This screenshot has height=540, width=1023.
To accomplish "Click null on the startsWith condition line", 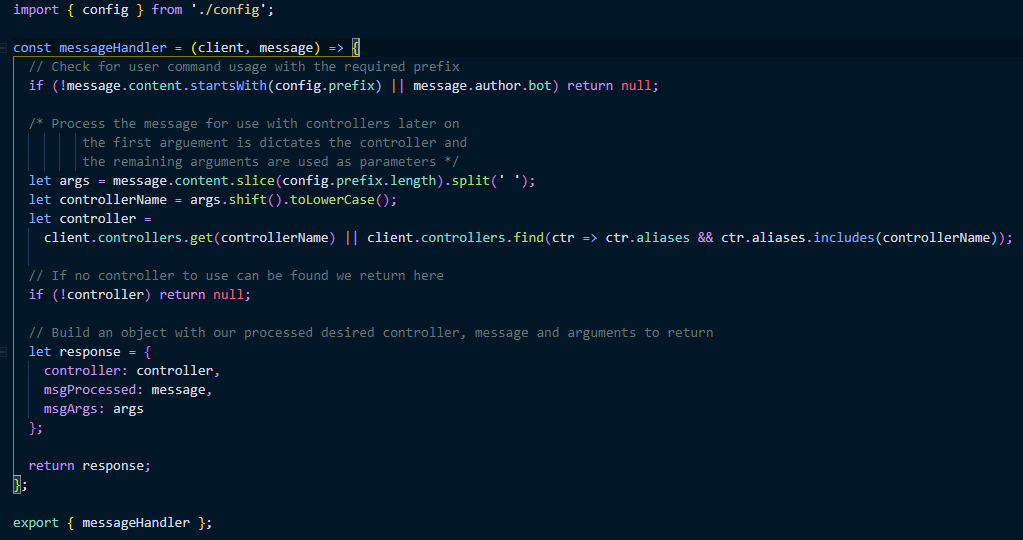I will click(x=636, y=85).
